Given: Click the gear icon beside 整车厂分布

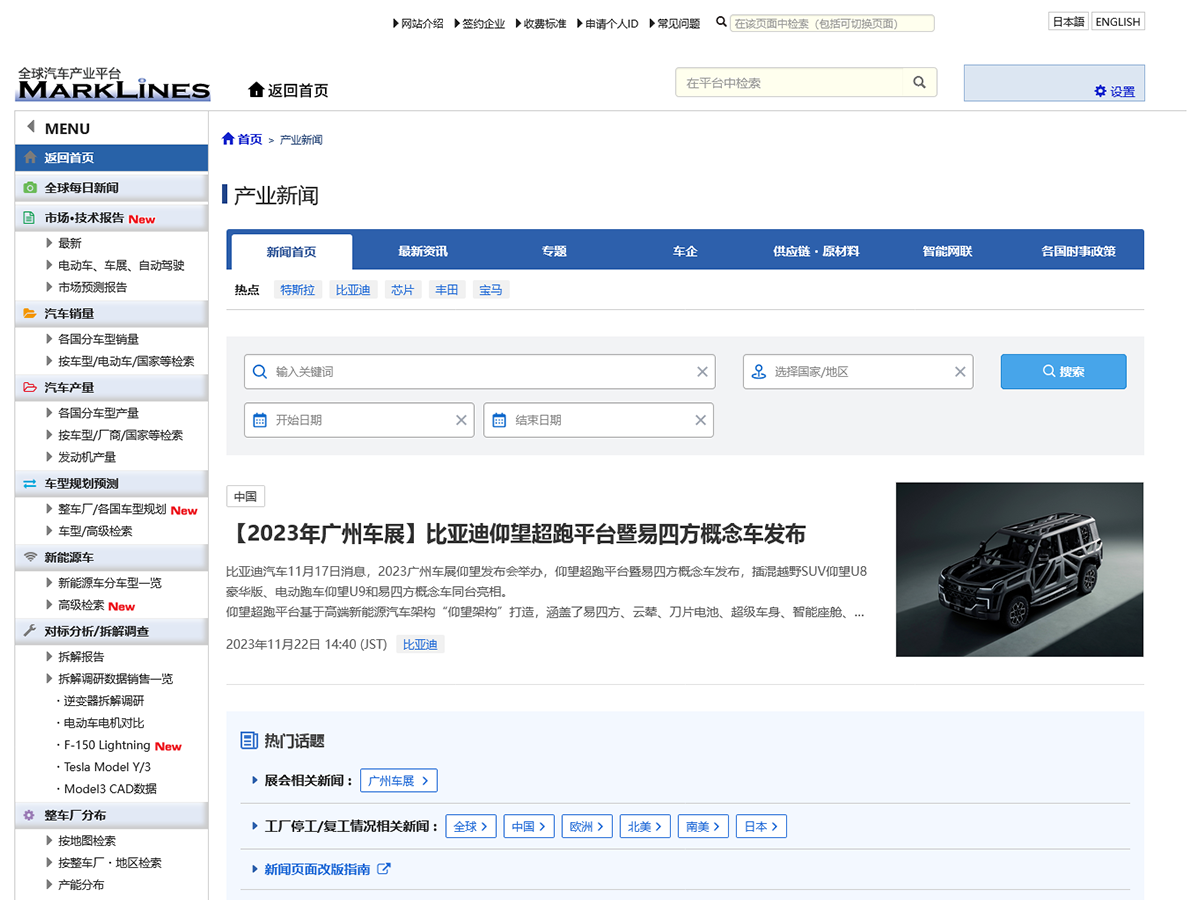Looking at the screenshot, I should point(30,815).
